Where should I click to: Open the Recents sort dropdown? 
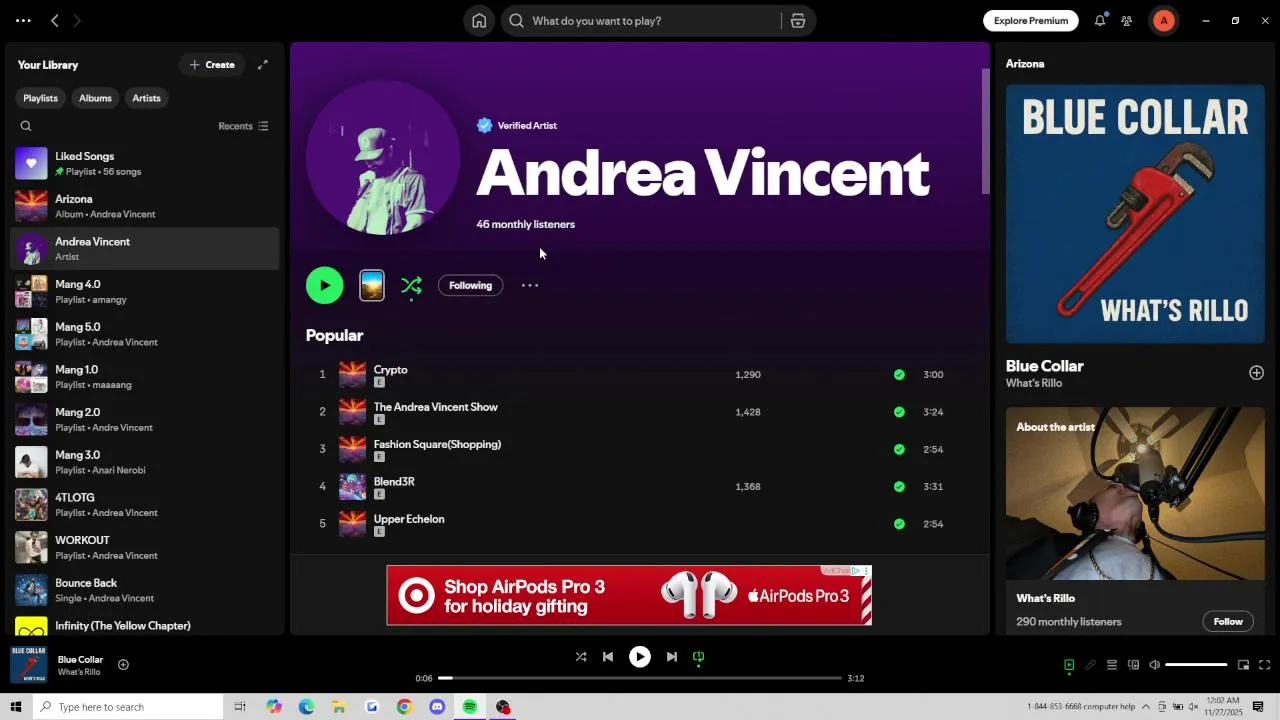pos(243,126)
